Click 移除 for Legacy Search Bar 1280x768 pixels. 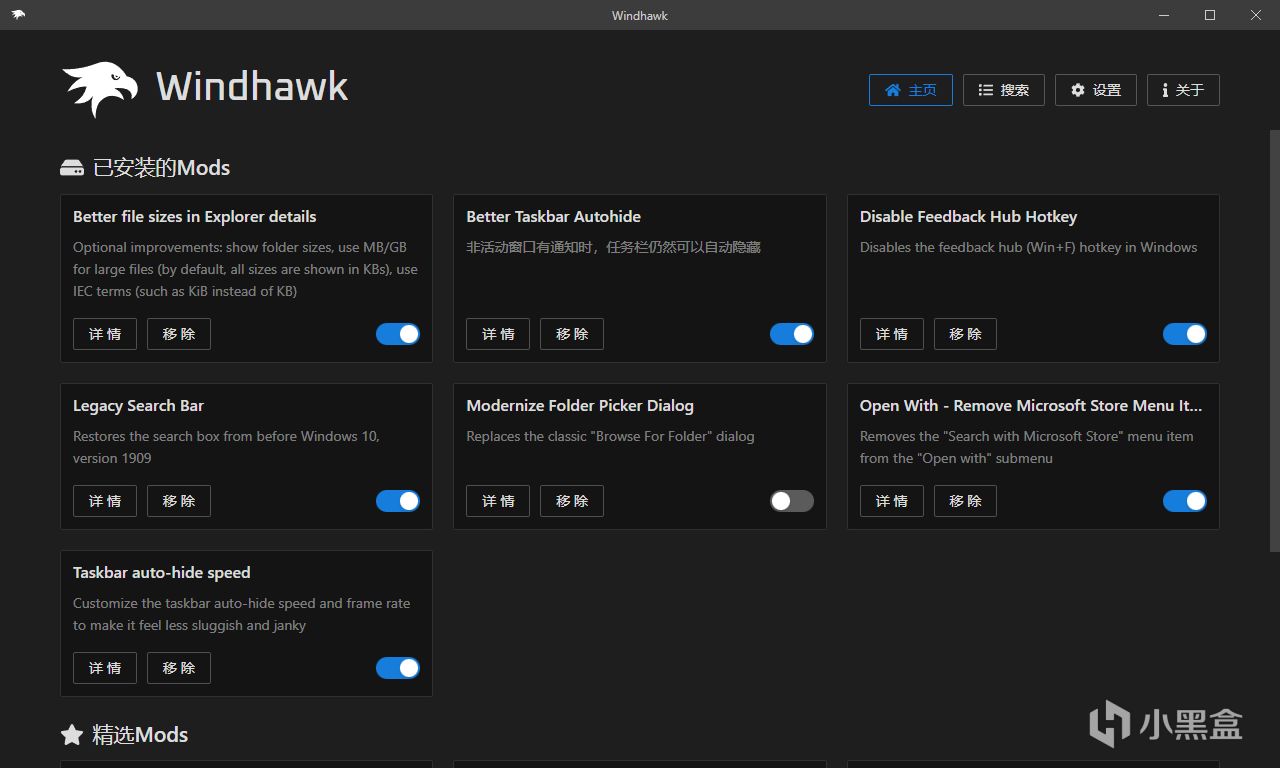pos(179,501)
